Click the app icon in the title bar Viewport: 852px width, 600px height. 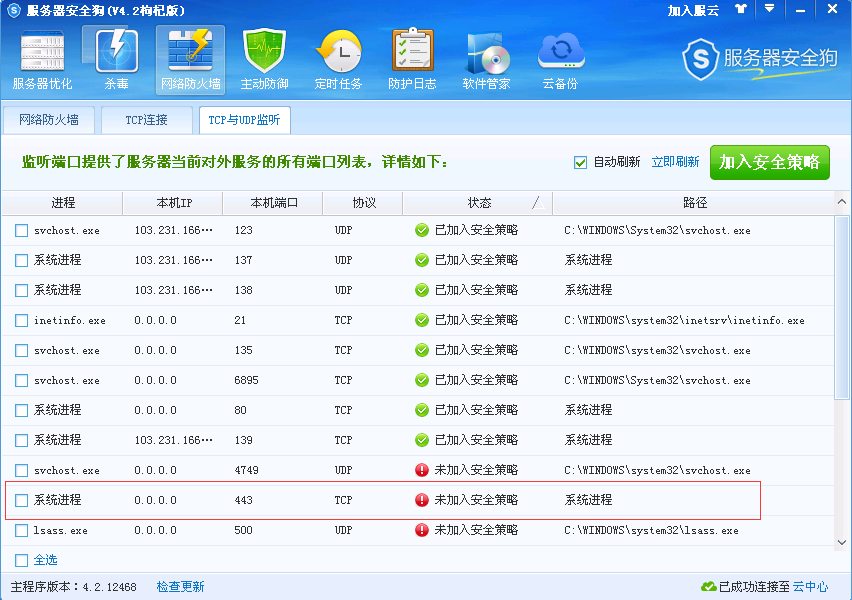click(x=14, y=10)
